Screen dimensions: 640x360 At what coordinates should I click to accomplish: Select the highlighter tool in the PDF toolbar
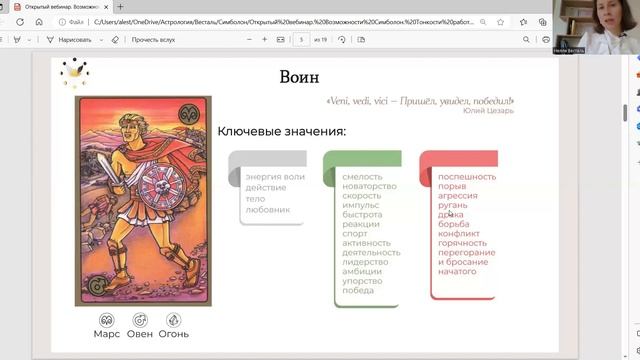(x=17, y=40)
